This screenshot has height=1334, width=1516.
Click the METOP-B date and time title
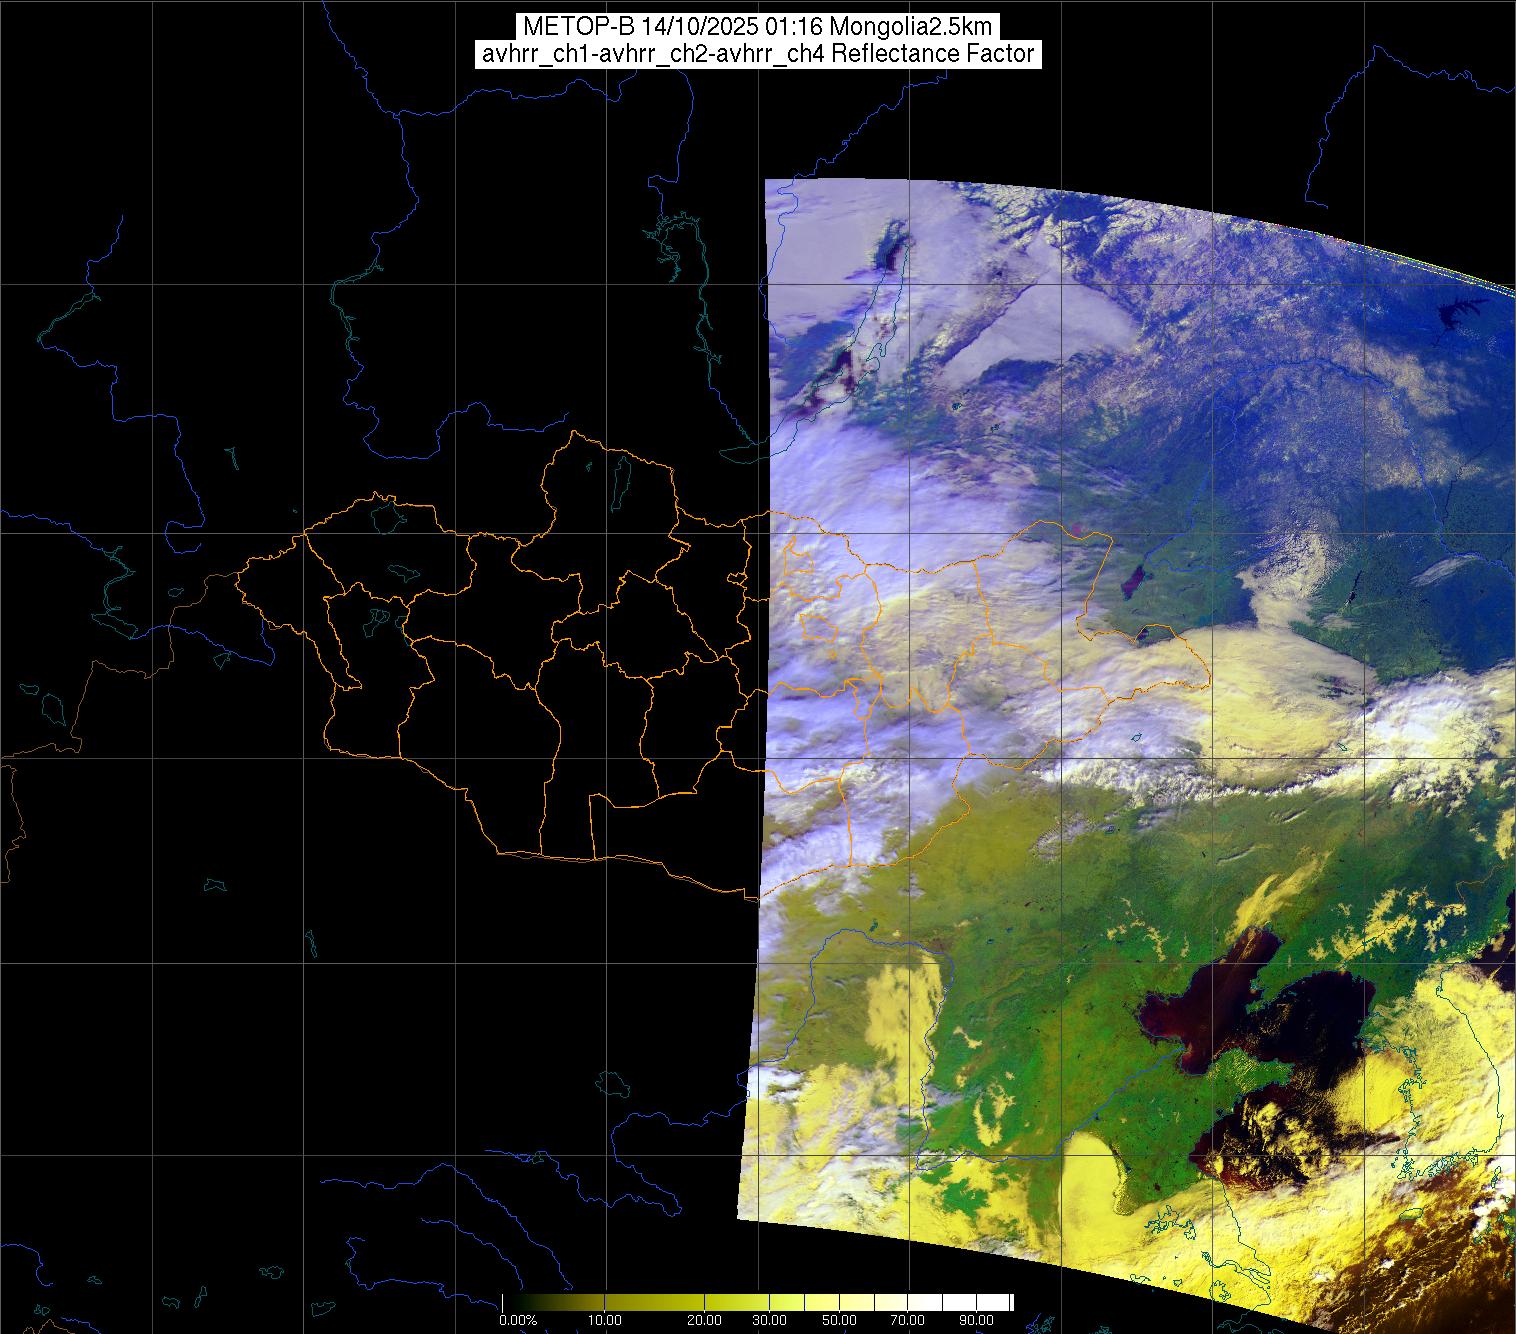tap(757, 27)
